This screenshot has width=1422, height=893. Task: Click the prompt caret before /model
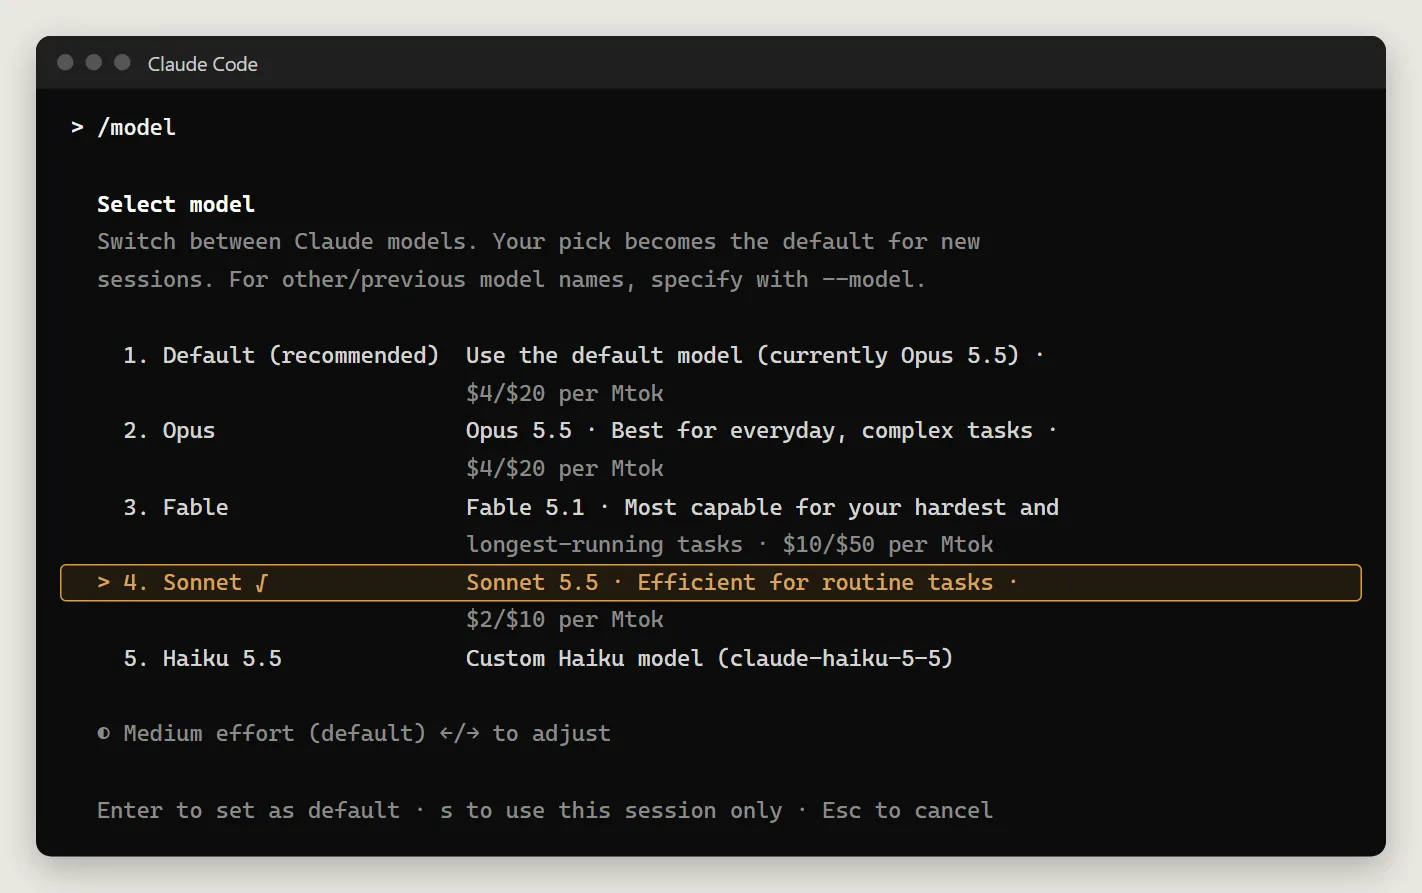tap(77, 128)
